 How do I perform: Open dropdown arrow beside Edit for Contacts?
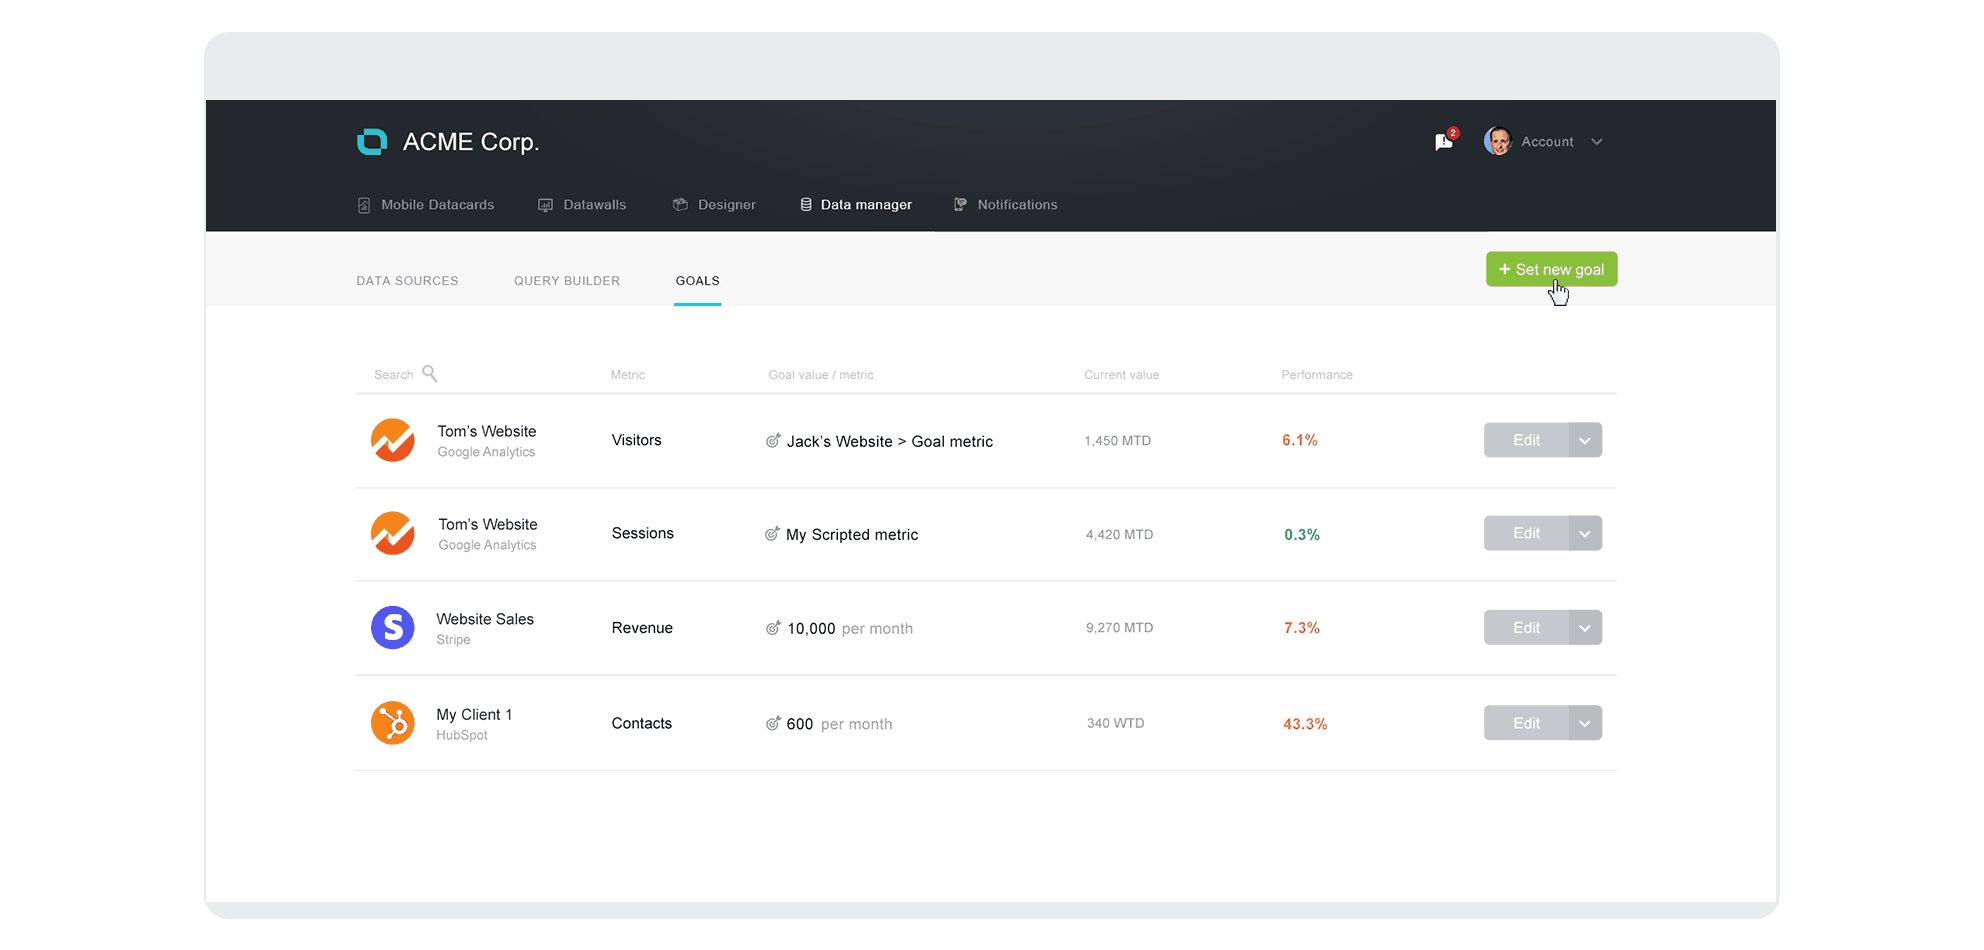1585,723
